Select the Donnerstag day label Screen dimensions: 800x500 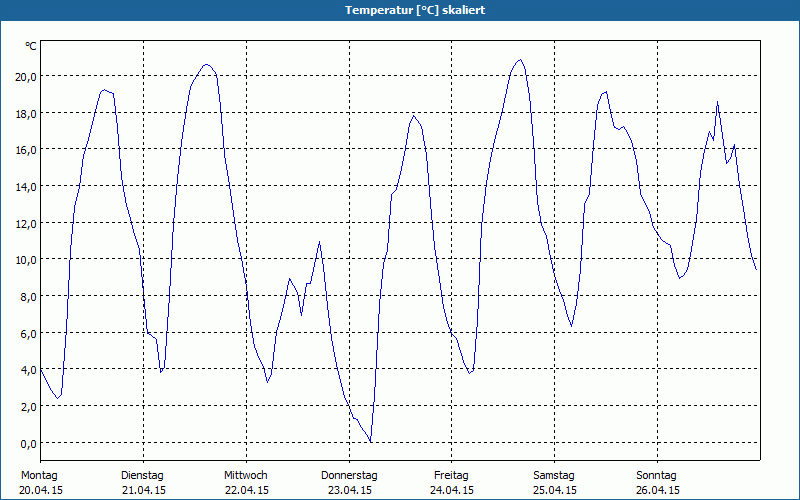[x=349, y=476]
